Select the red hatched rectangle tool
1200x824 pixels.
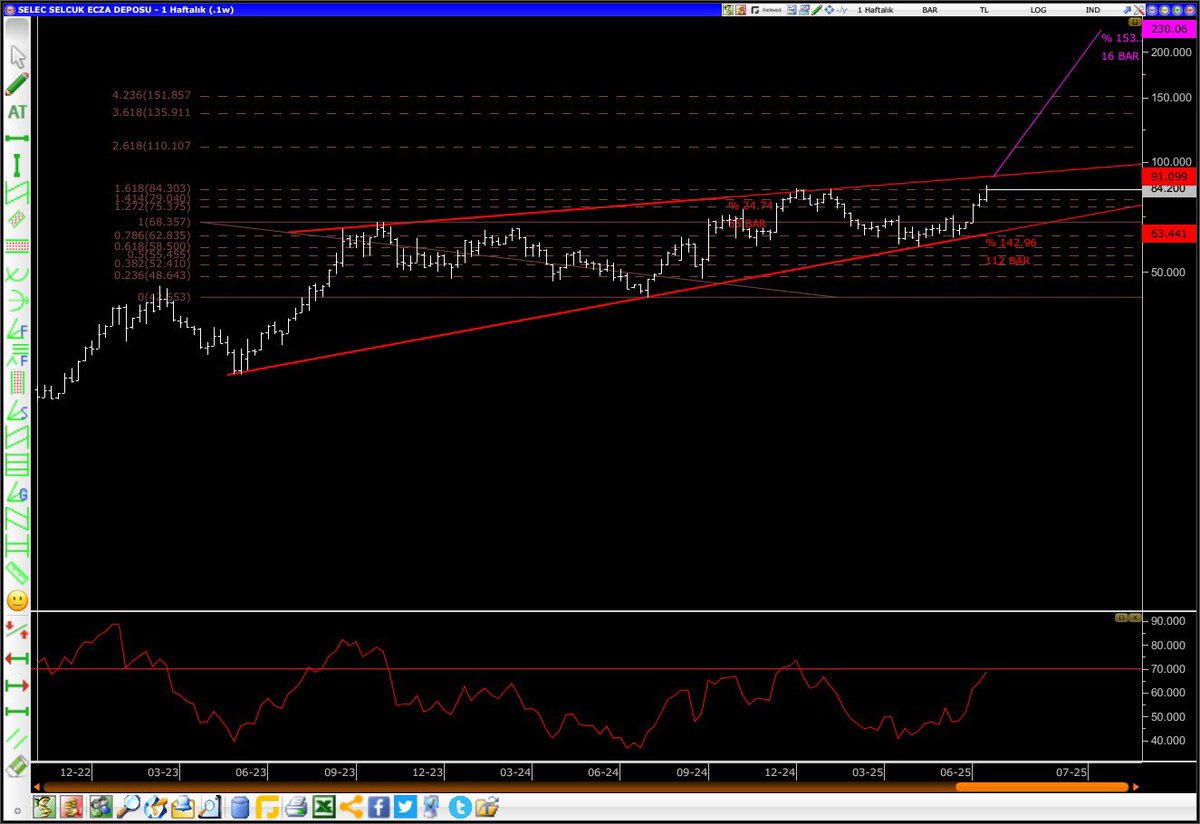[x=17, y=217]
